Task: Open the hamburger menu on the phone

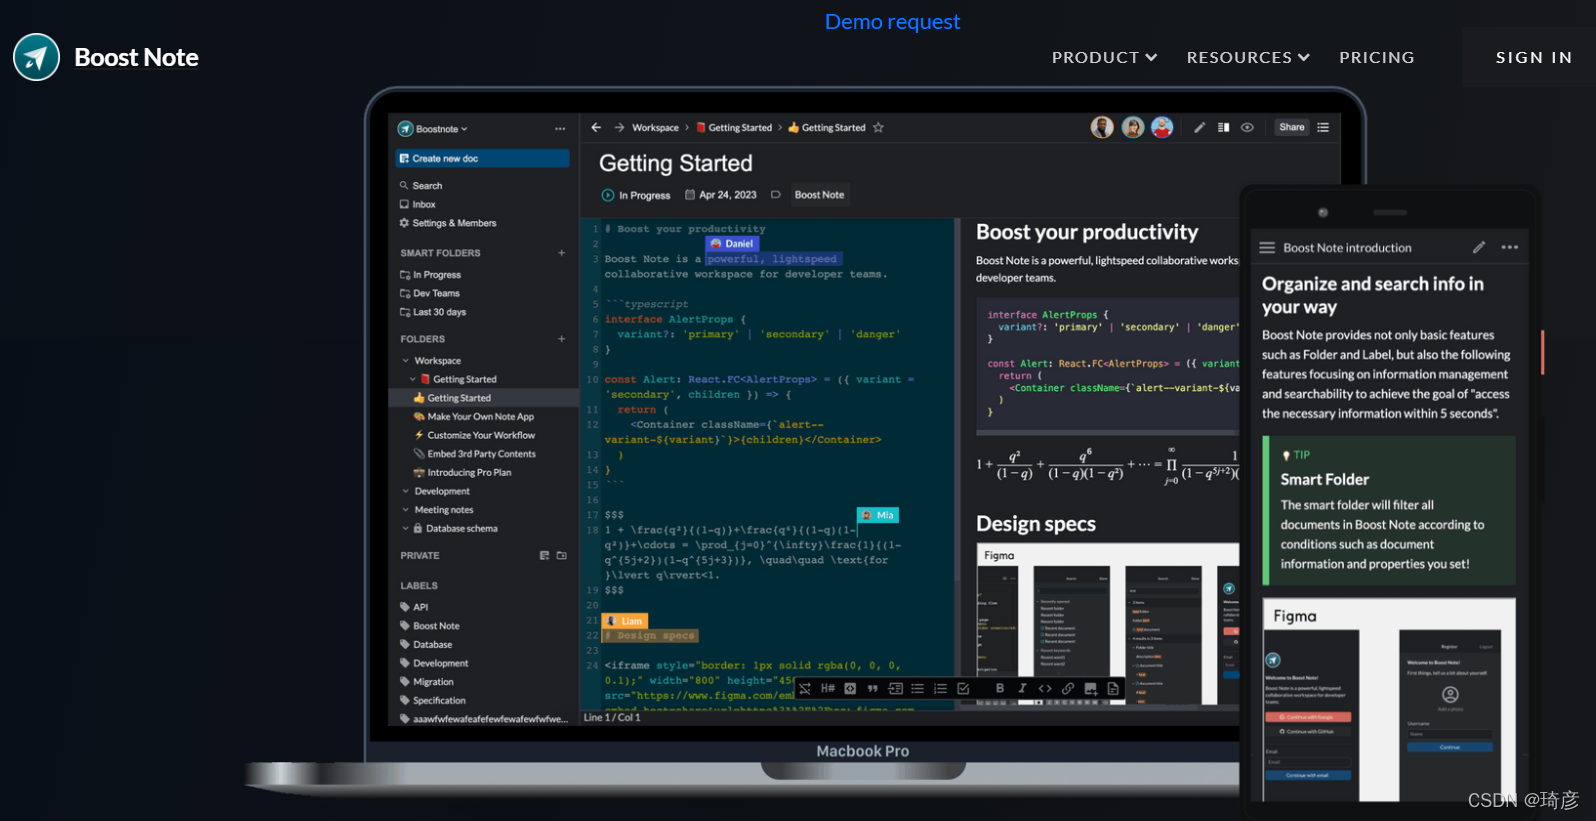Action: pyautogui.click(x=1267, y=248)
